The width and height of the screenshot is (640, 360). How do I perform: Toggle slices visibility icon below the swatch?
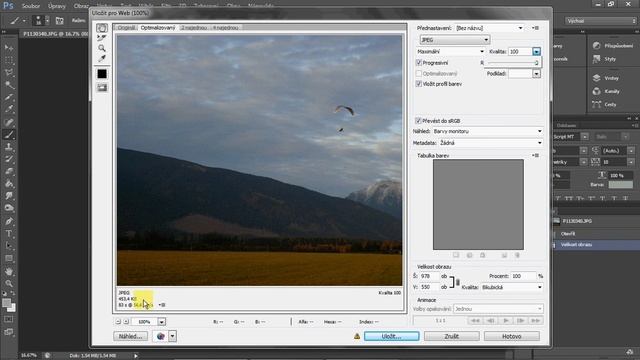[x=102, y=87]
